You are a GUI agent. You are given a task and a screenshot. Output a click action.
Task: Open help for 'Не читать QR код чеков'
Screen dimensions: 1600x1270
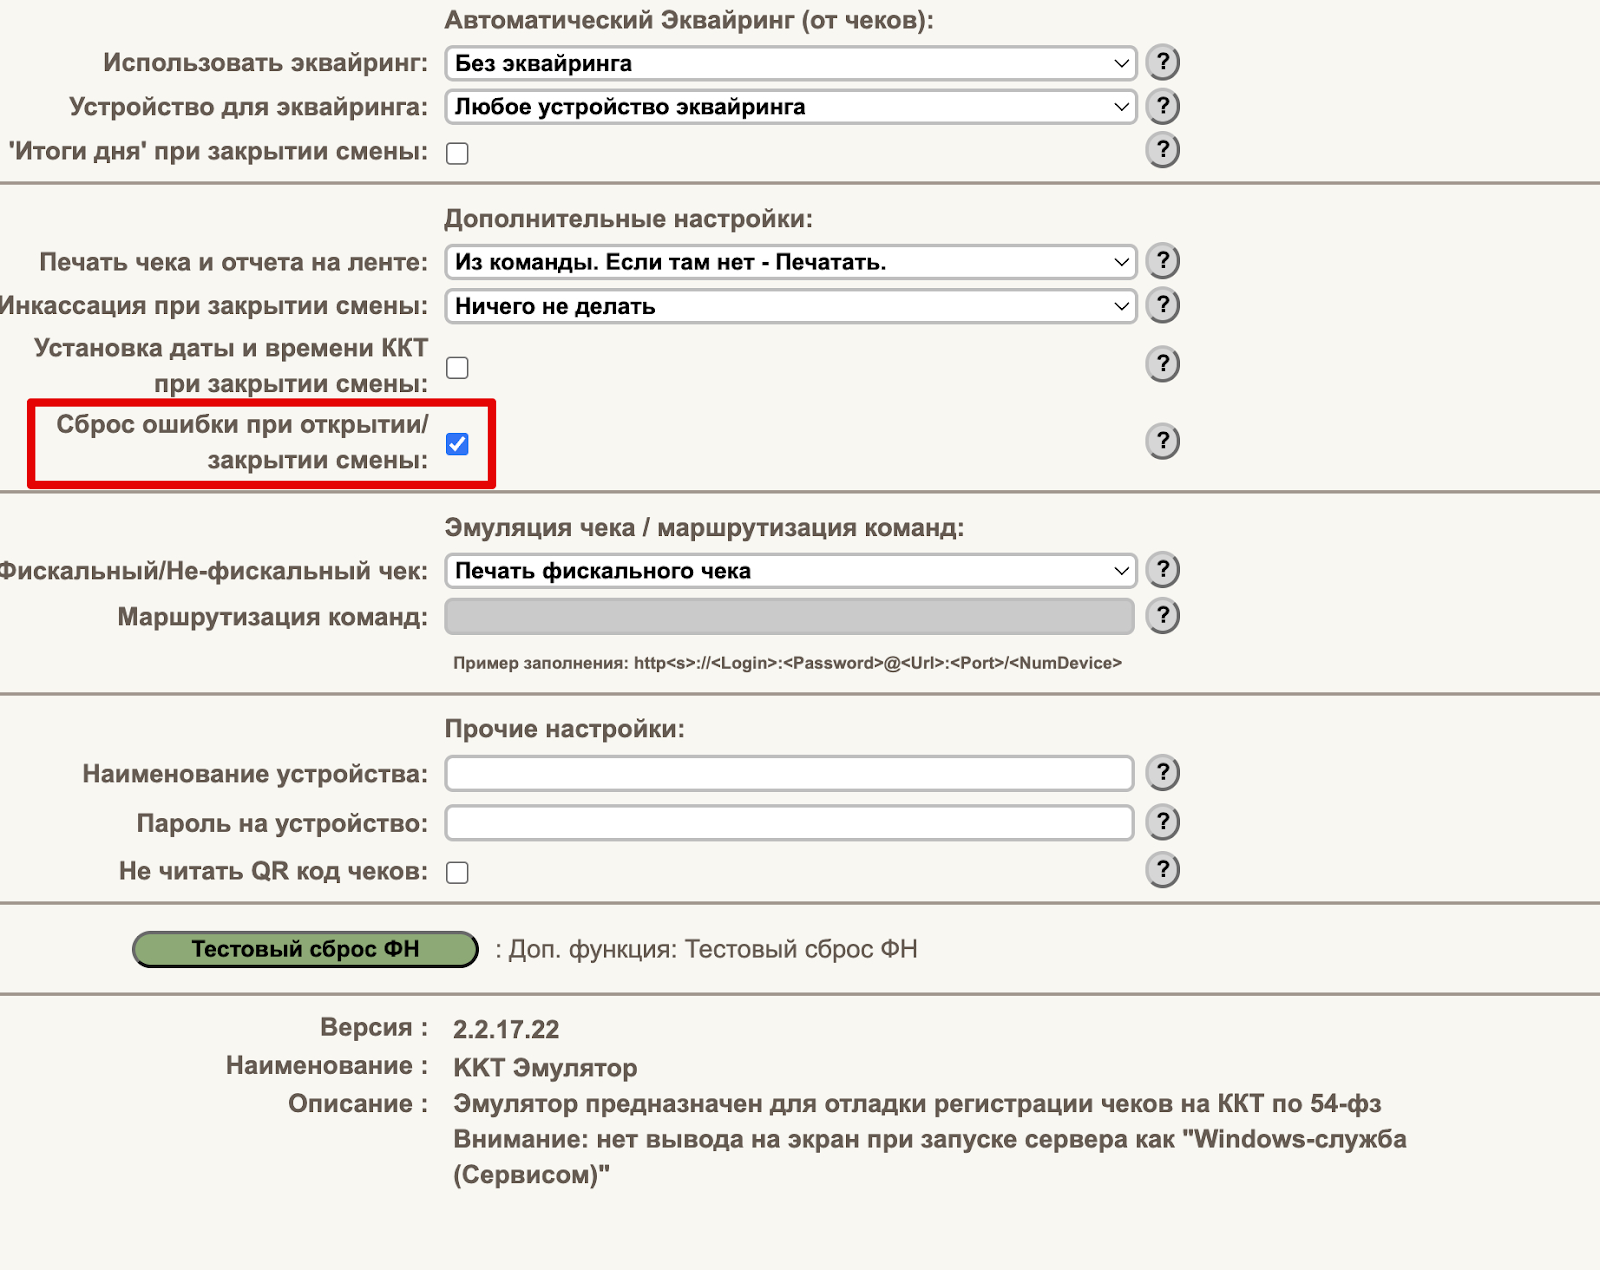pos(1162,870)
